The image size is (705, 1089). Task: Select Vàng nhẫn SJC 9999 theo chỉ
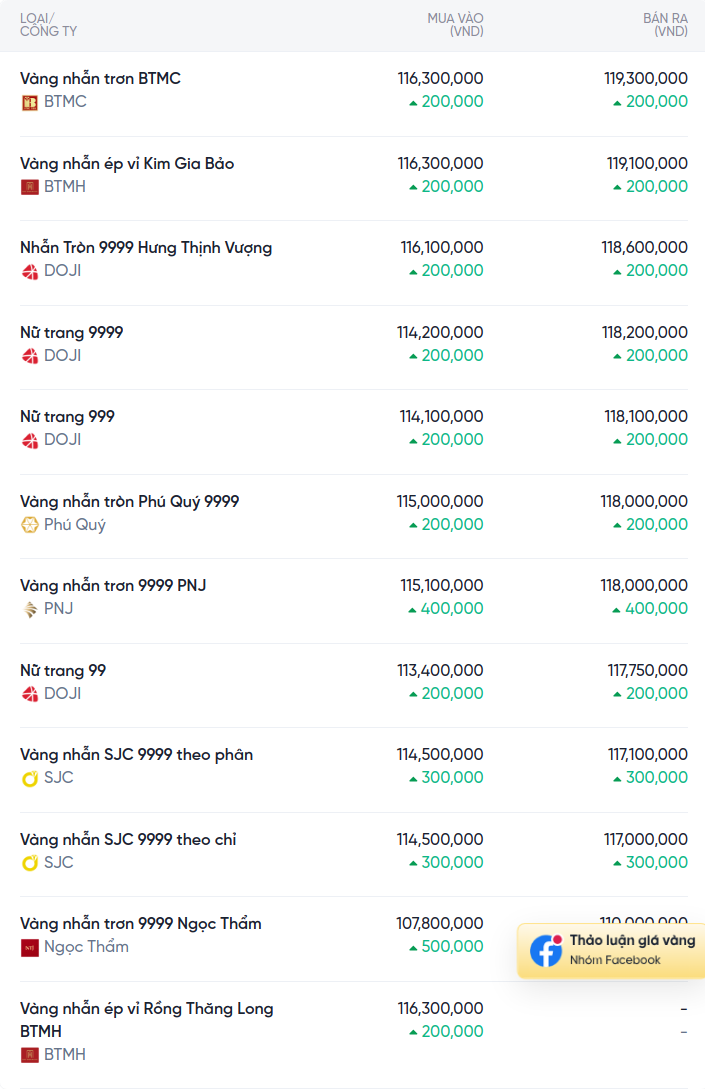(x=128, y=840)
